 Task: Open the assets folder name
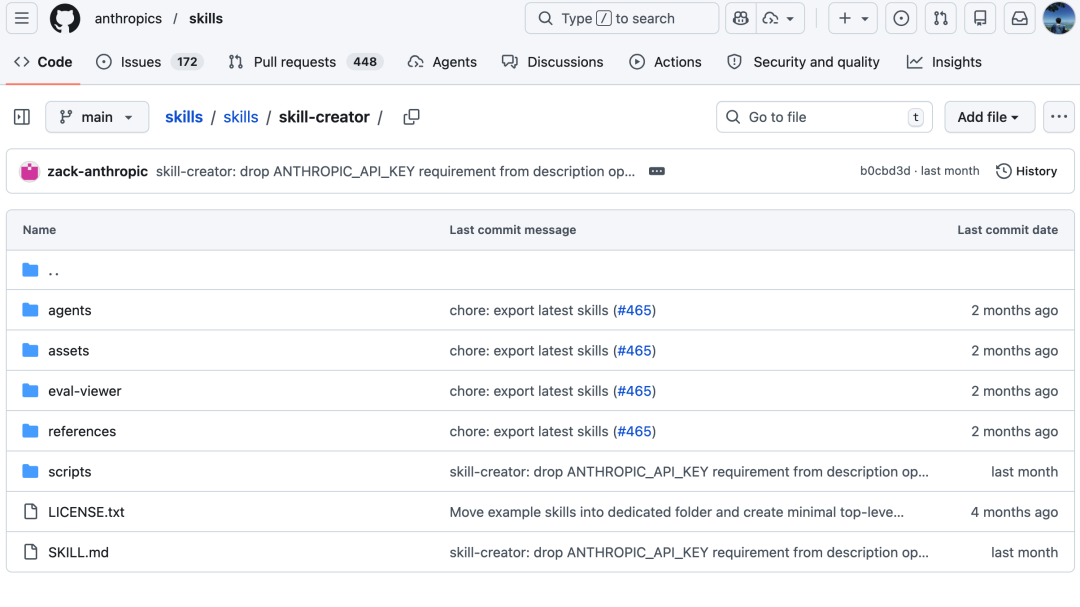[x=69, y=351]
